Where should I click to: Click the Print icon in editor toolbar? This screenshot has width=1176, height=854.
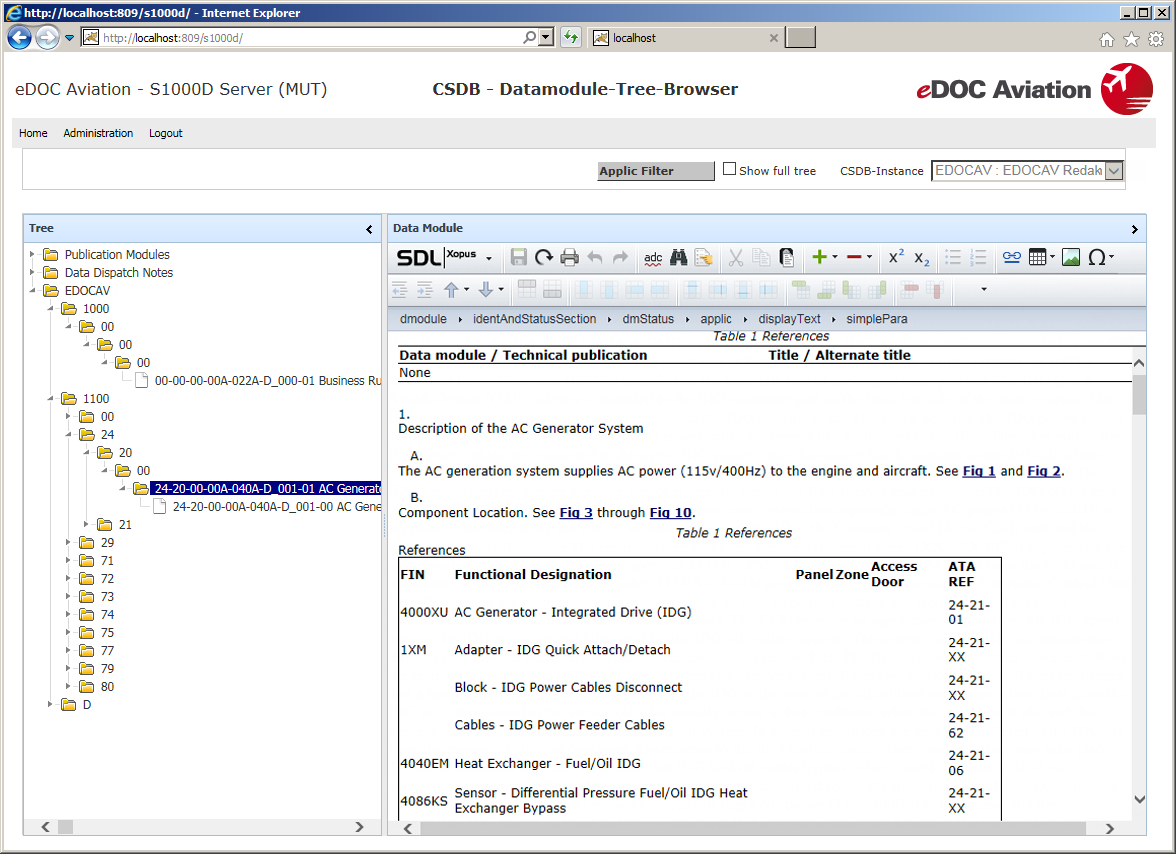[569, 258]
